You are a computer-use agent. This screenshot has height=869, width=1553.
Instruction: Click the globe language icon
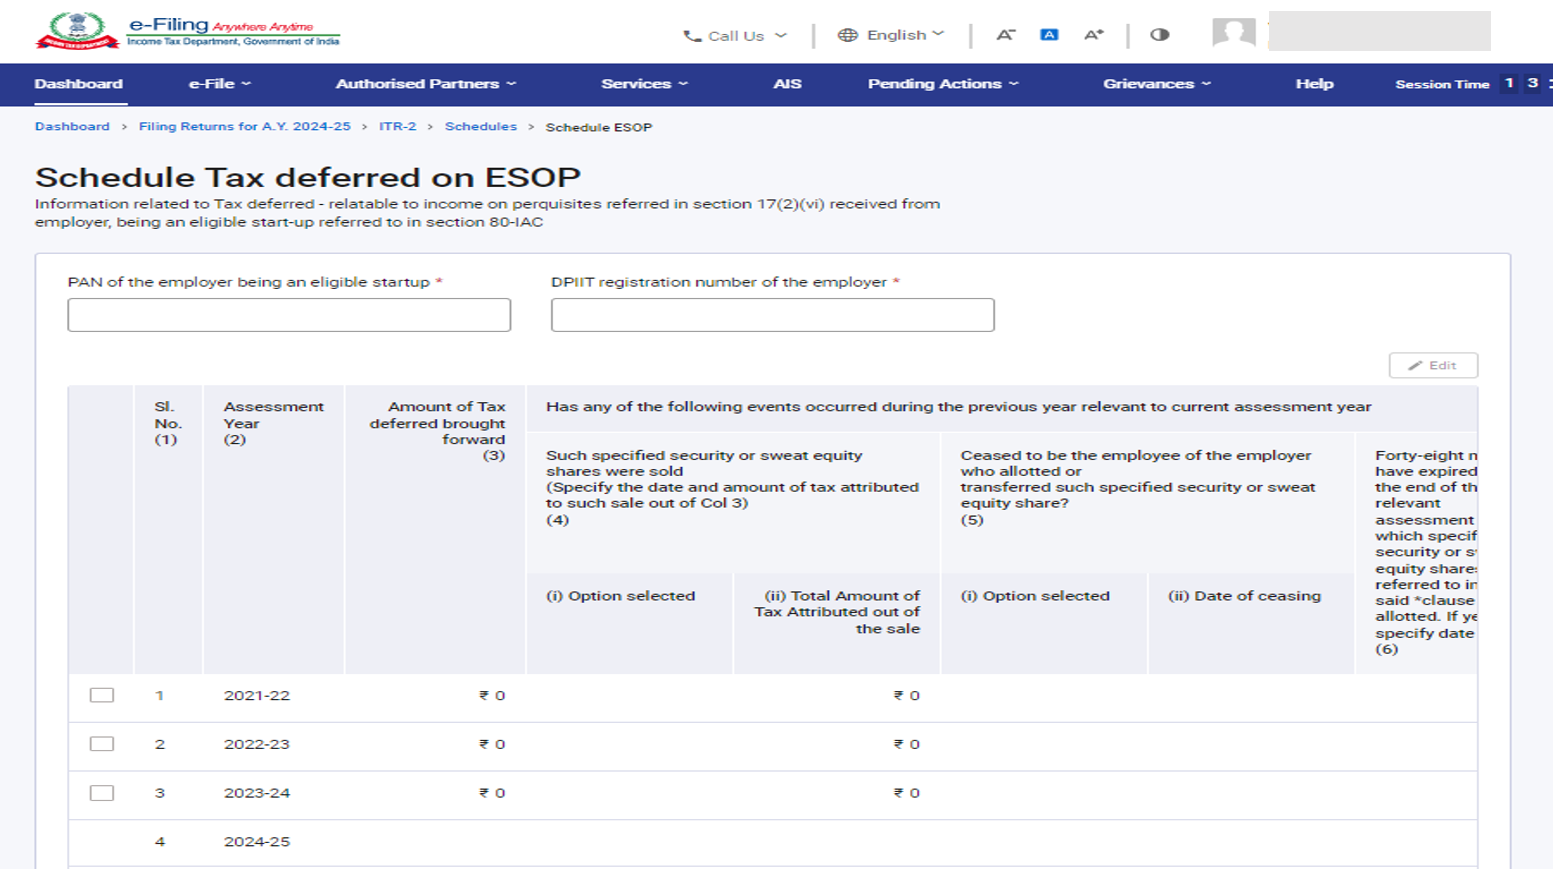(847, 35)
